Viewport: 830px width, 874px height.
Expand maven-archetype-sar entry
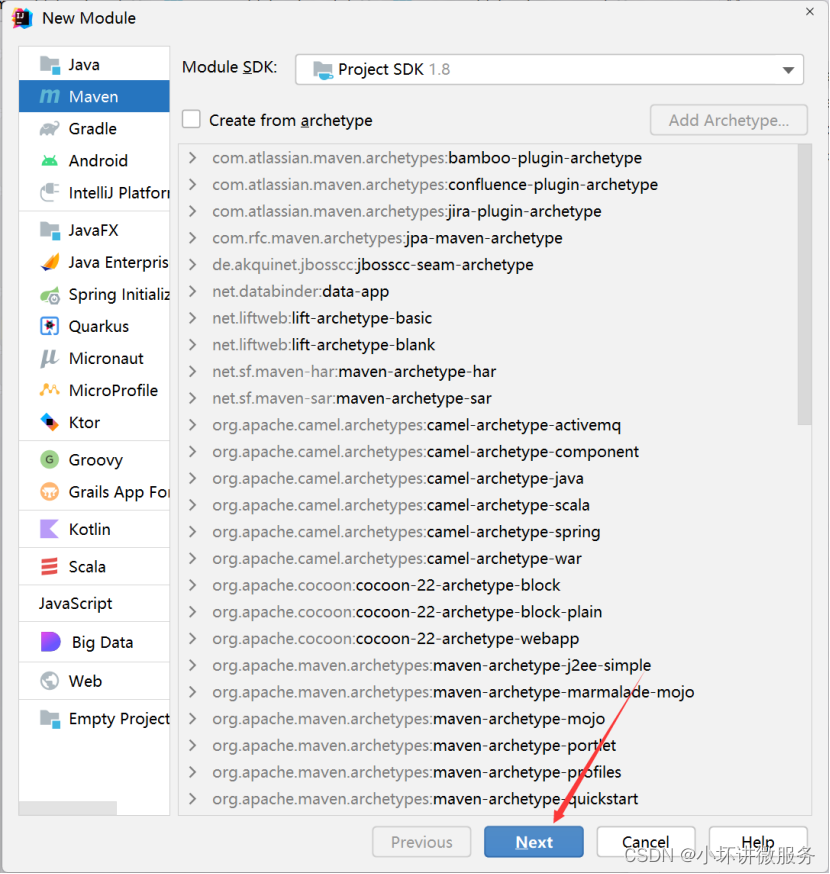[193, 399]
